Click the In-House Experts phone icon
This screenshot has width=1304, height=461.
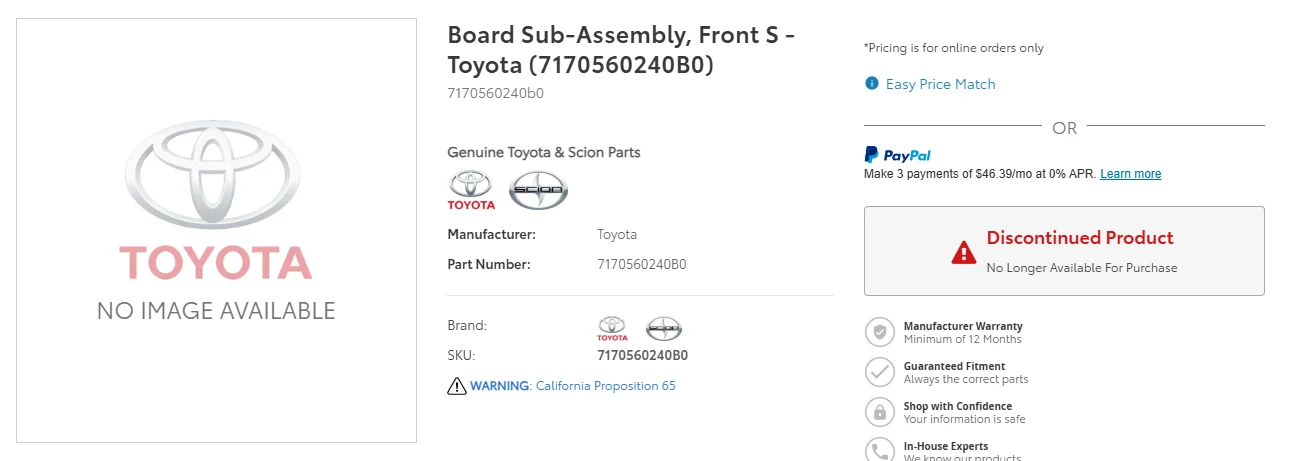pyautogui.click(x=879, y=450)
